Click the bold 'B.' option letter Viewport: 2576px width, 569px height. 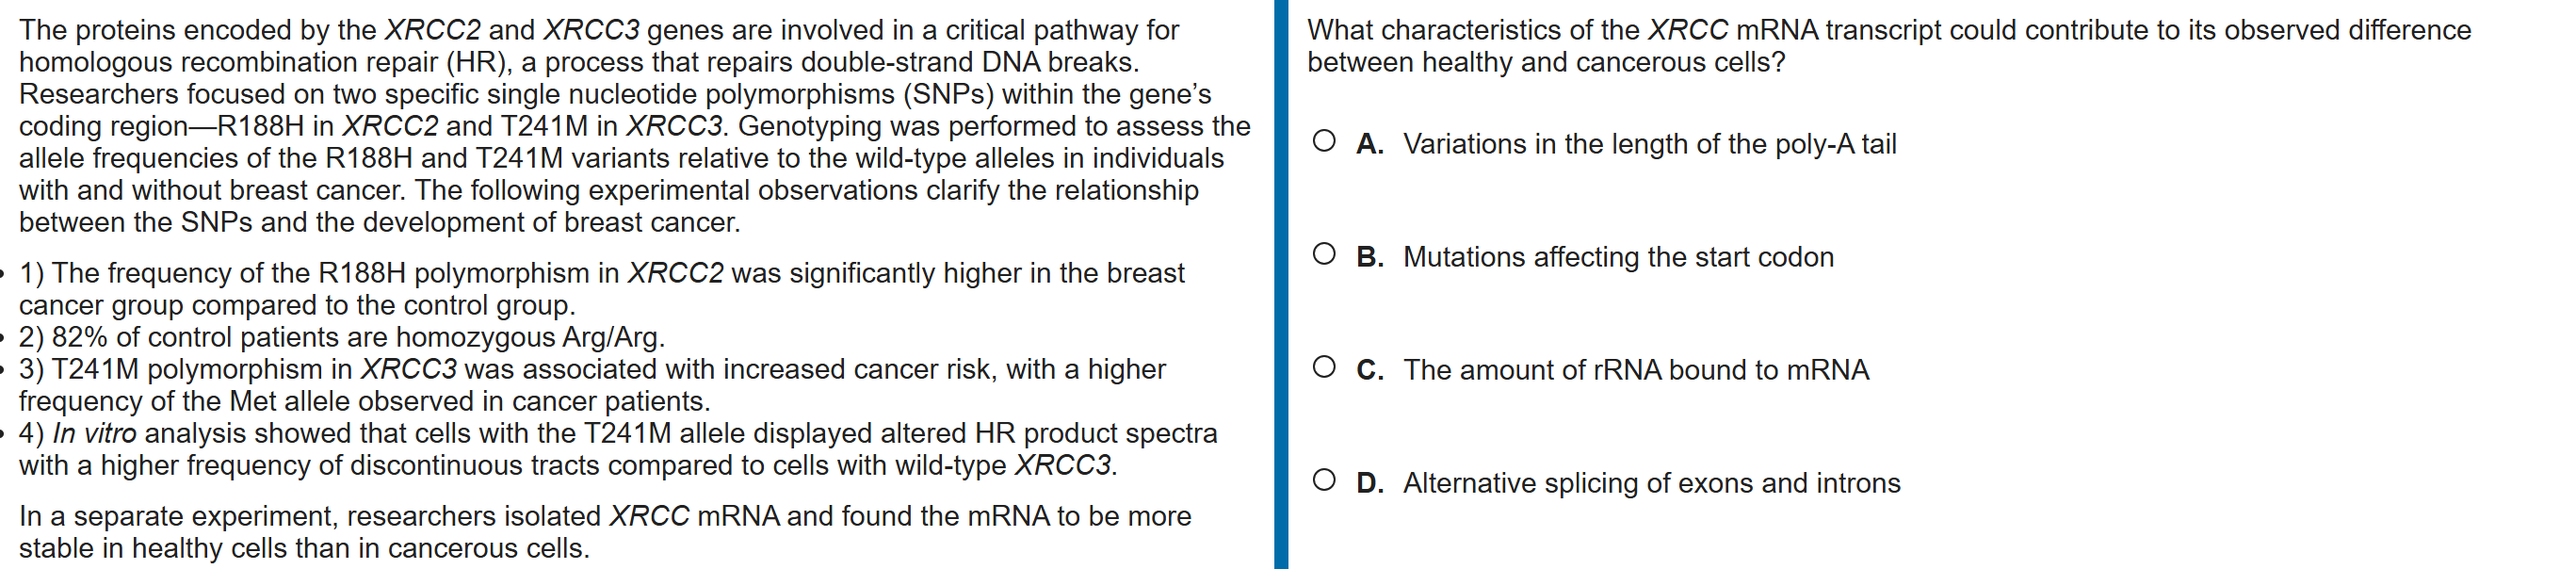(1370, 257)
